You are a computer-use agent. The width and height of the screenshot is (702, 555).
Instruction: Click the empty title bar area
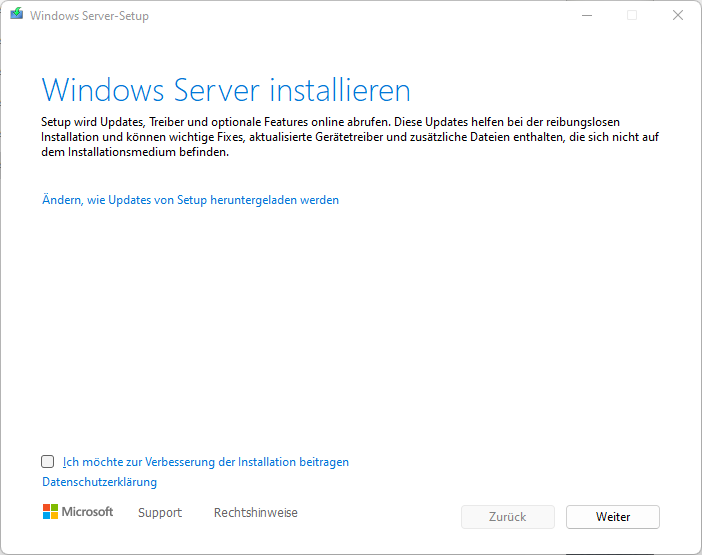pyautogui.click(x=360, y=15)
